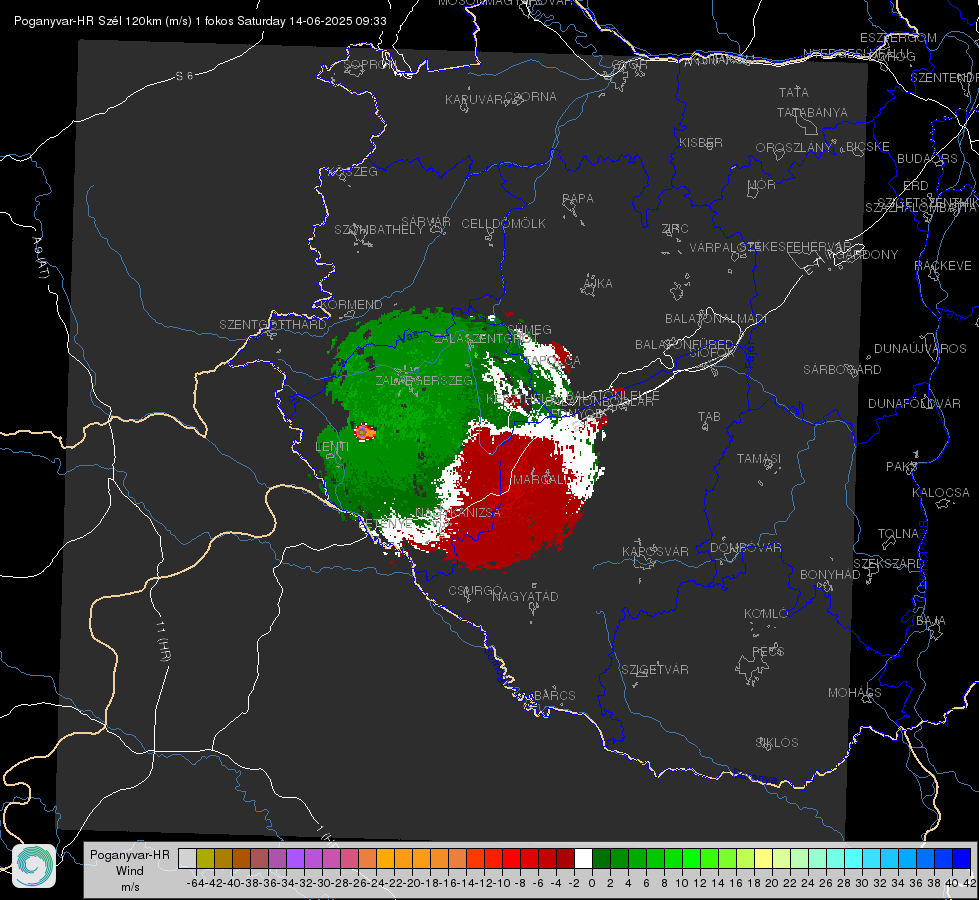The image size is (979, 900).
Task: Click the SIKLOS town label
Action: (x=777, y=743)
